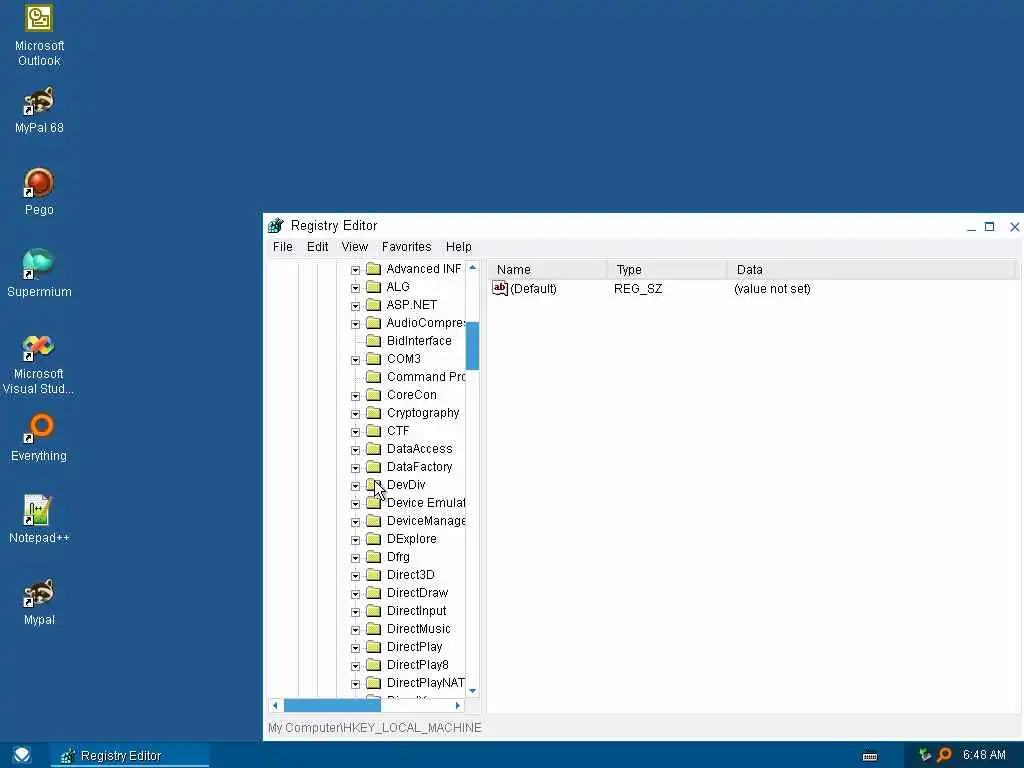Expand the DirectMusic key node
Image resolution: width=1024 pixels, height=768 pixels.
[x=355, y=630]
